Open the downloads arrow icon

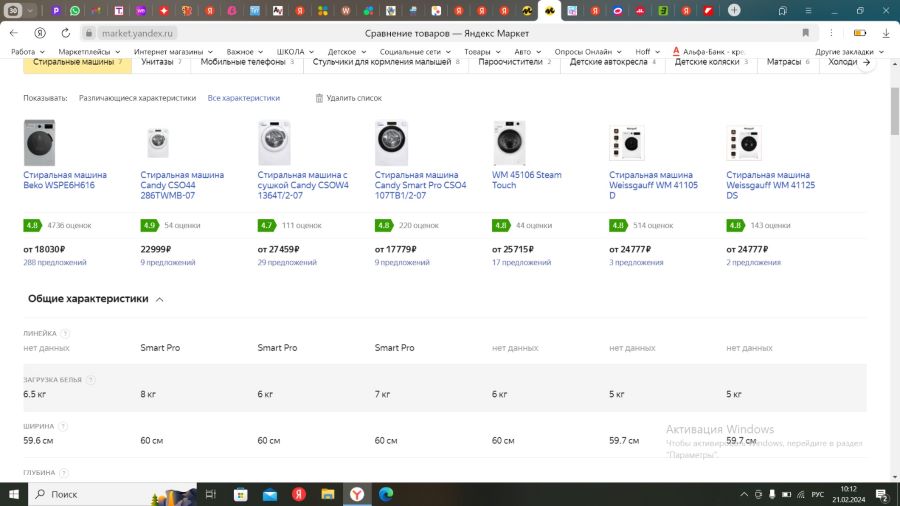[x=886, y=33]
